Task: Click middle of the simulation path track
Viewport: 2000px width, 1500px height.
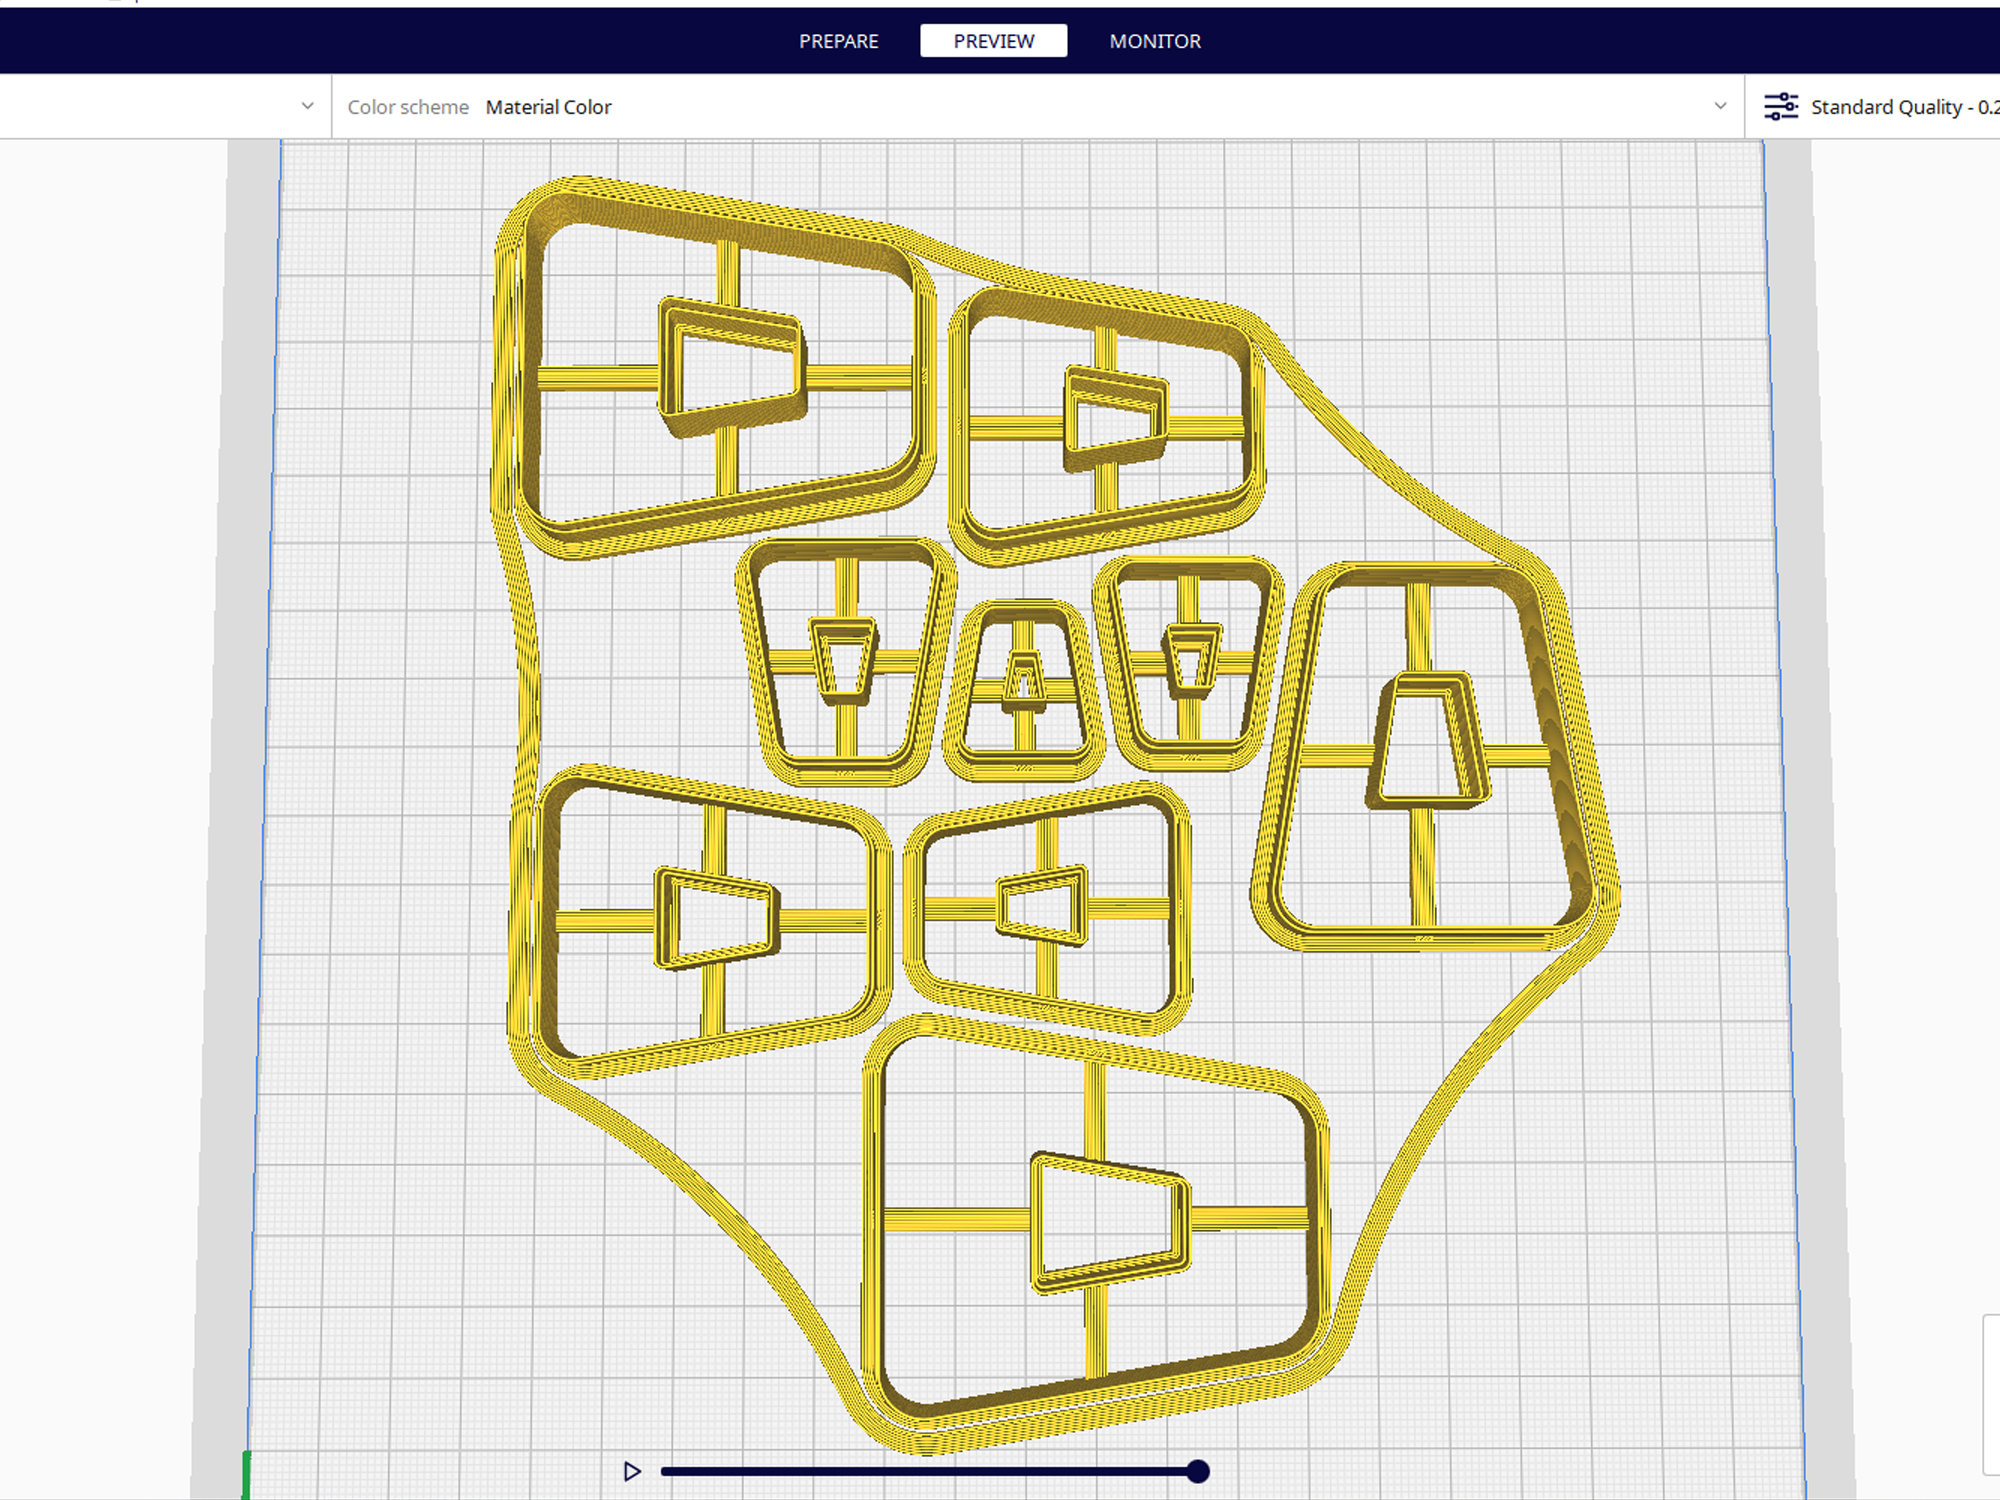Action: 928,1471
